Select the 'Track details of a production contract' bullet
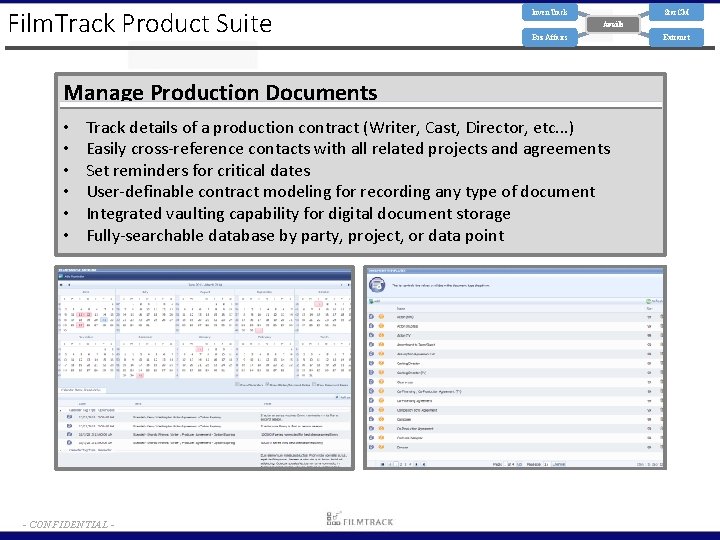 [x=330, y=128]
